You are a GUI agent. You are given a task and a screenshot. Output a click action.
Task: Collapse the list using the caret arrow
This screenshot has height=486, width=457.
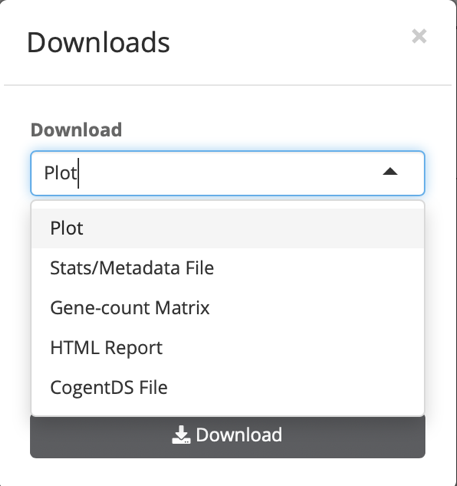390,172
